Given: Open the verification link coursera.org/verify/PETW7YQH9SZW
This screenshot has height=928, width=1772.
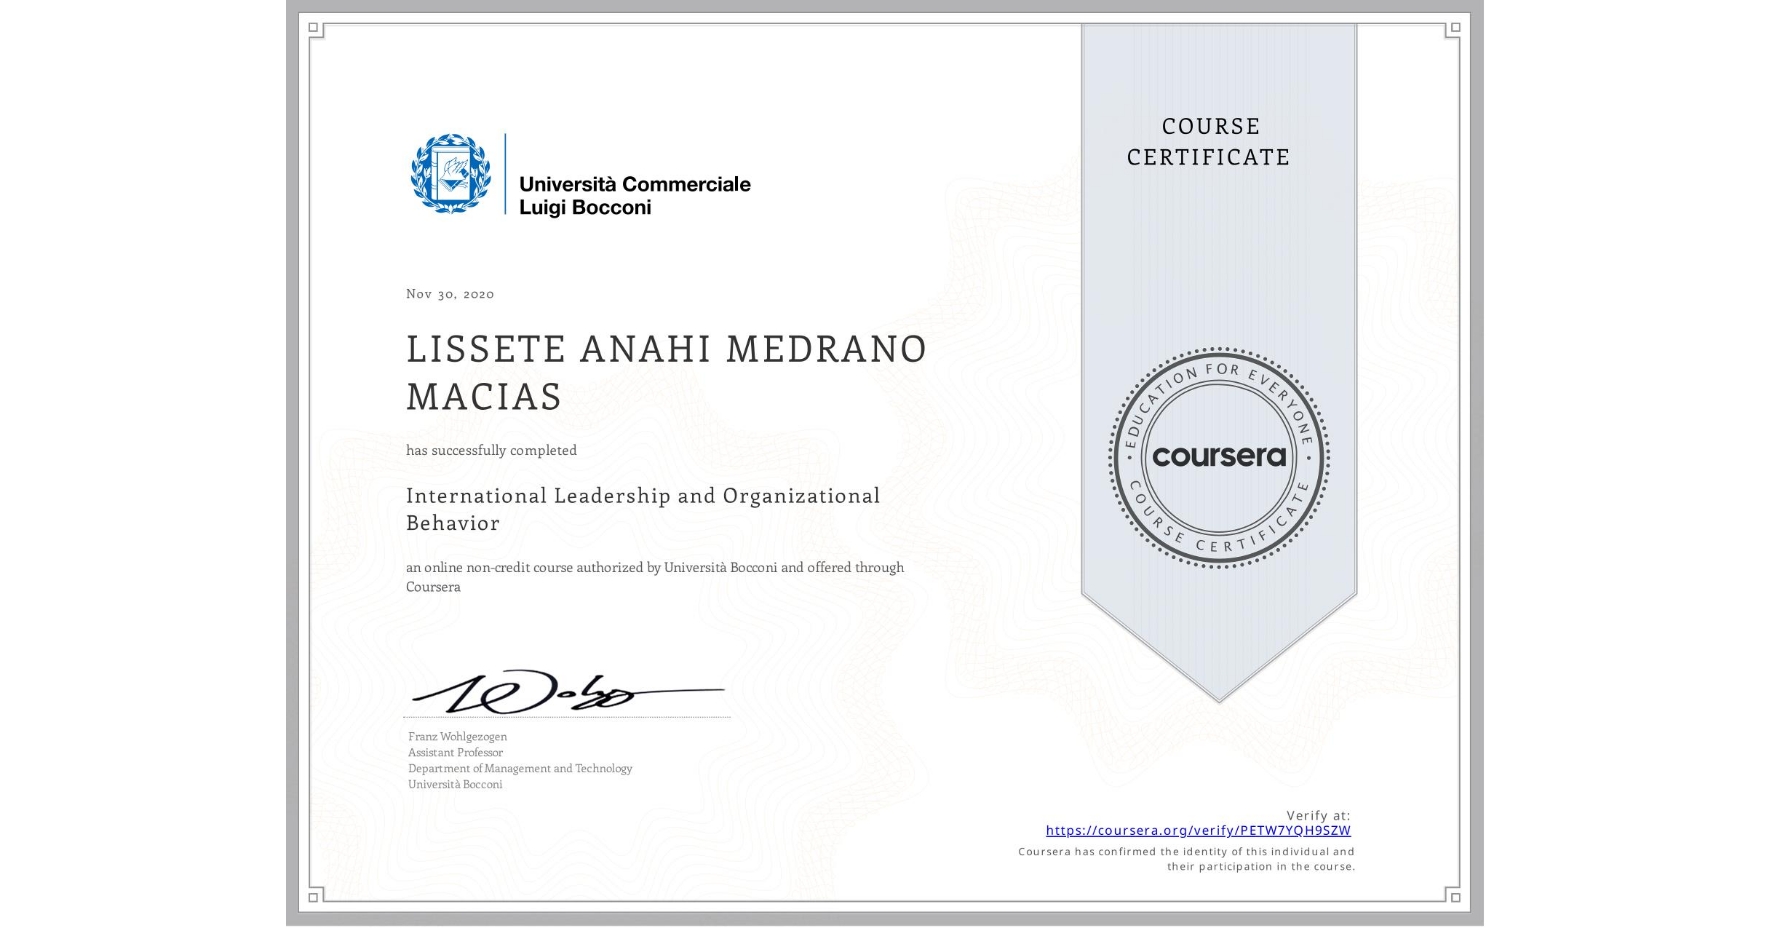Looking at the screenshot, I should 1197,830.
